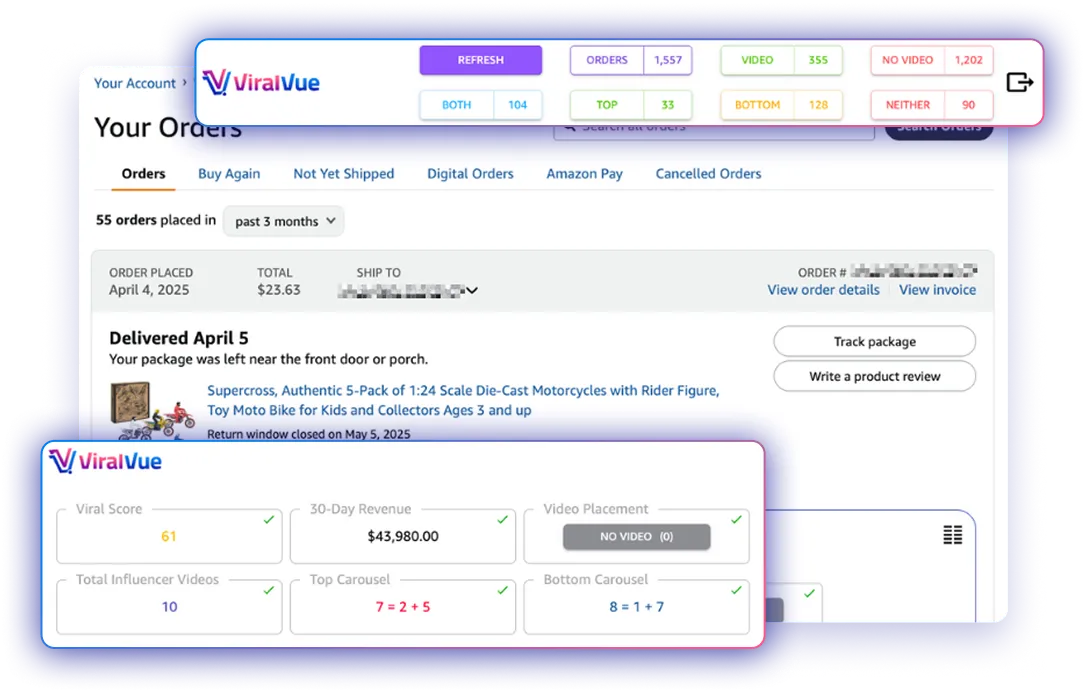
Task: Open the list view icon beside the score card
Action: (952, 534)
